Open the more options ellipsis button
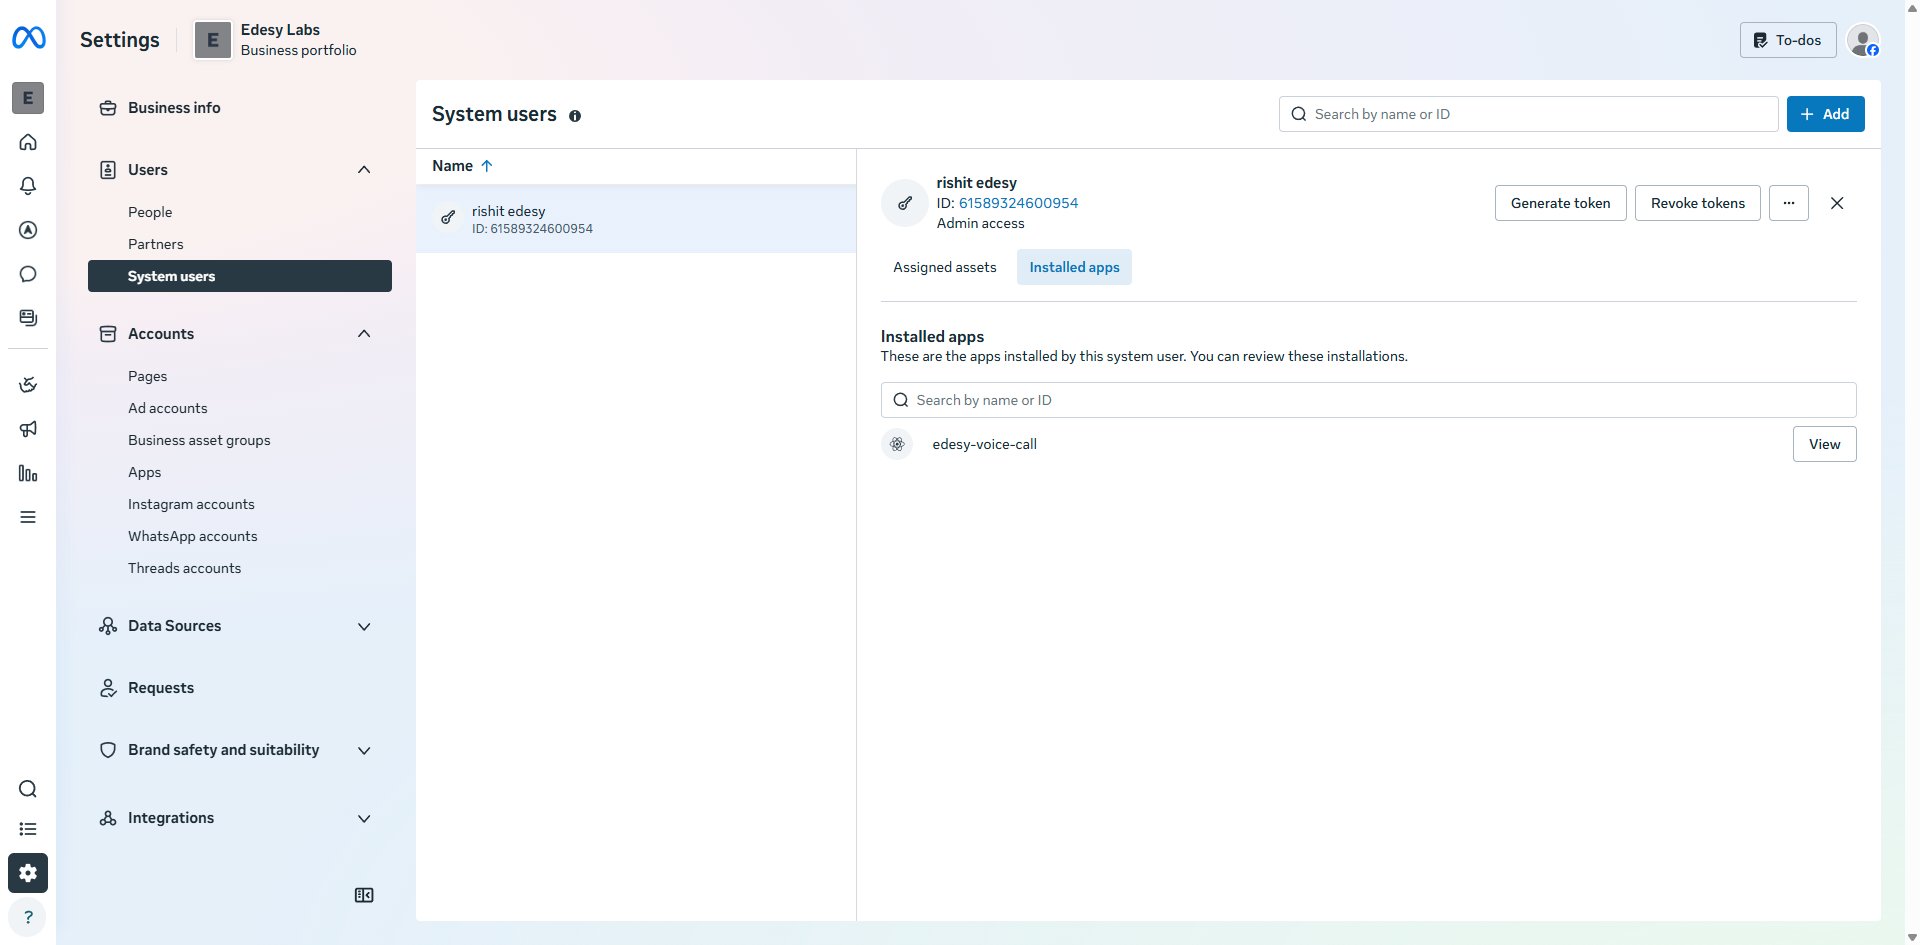The width and height of the screenshot is (1920, 945). point(1789,203)
